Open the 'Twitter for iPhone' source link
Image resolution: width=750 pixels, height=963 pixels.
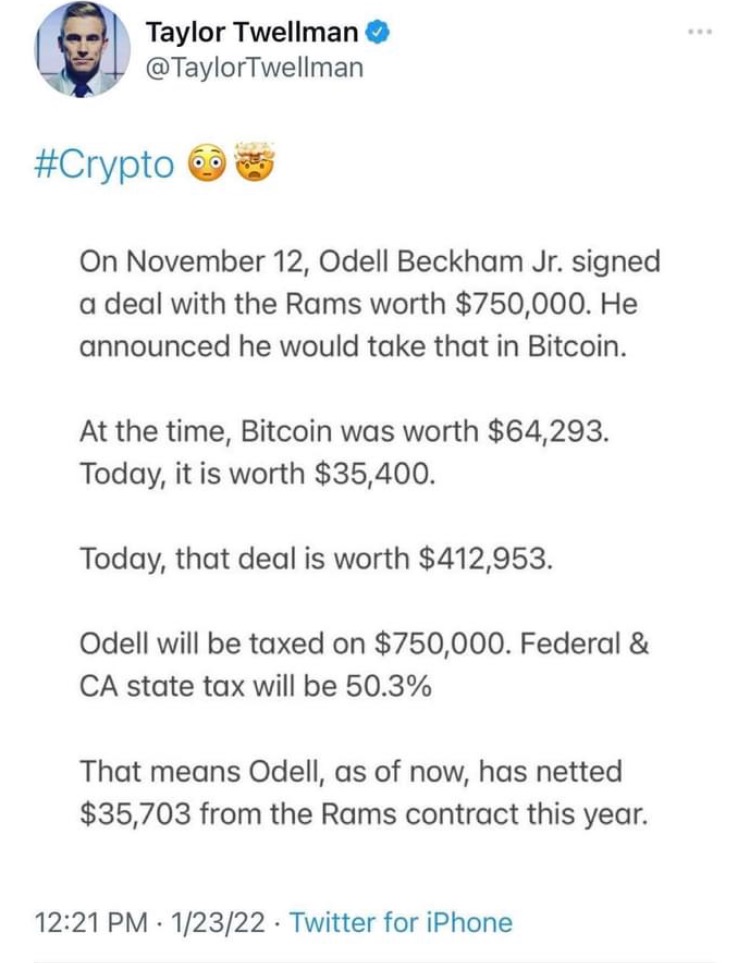point(400,922)
